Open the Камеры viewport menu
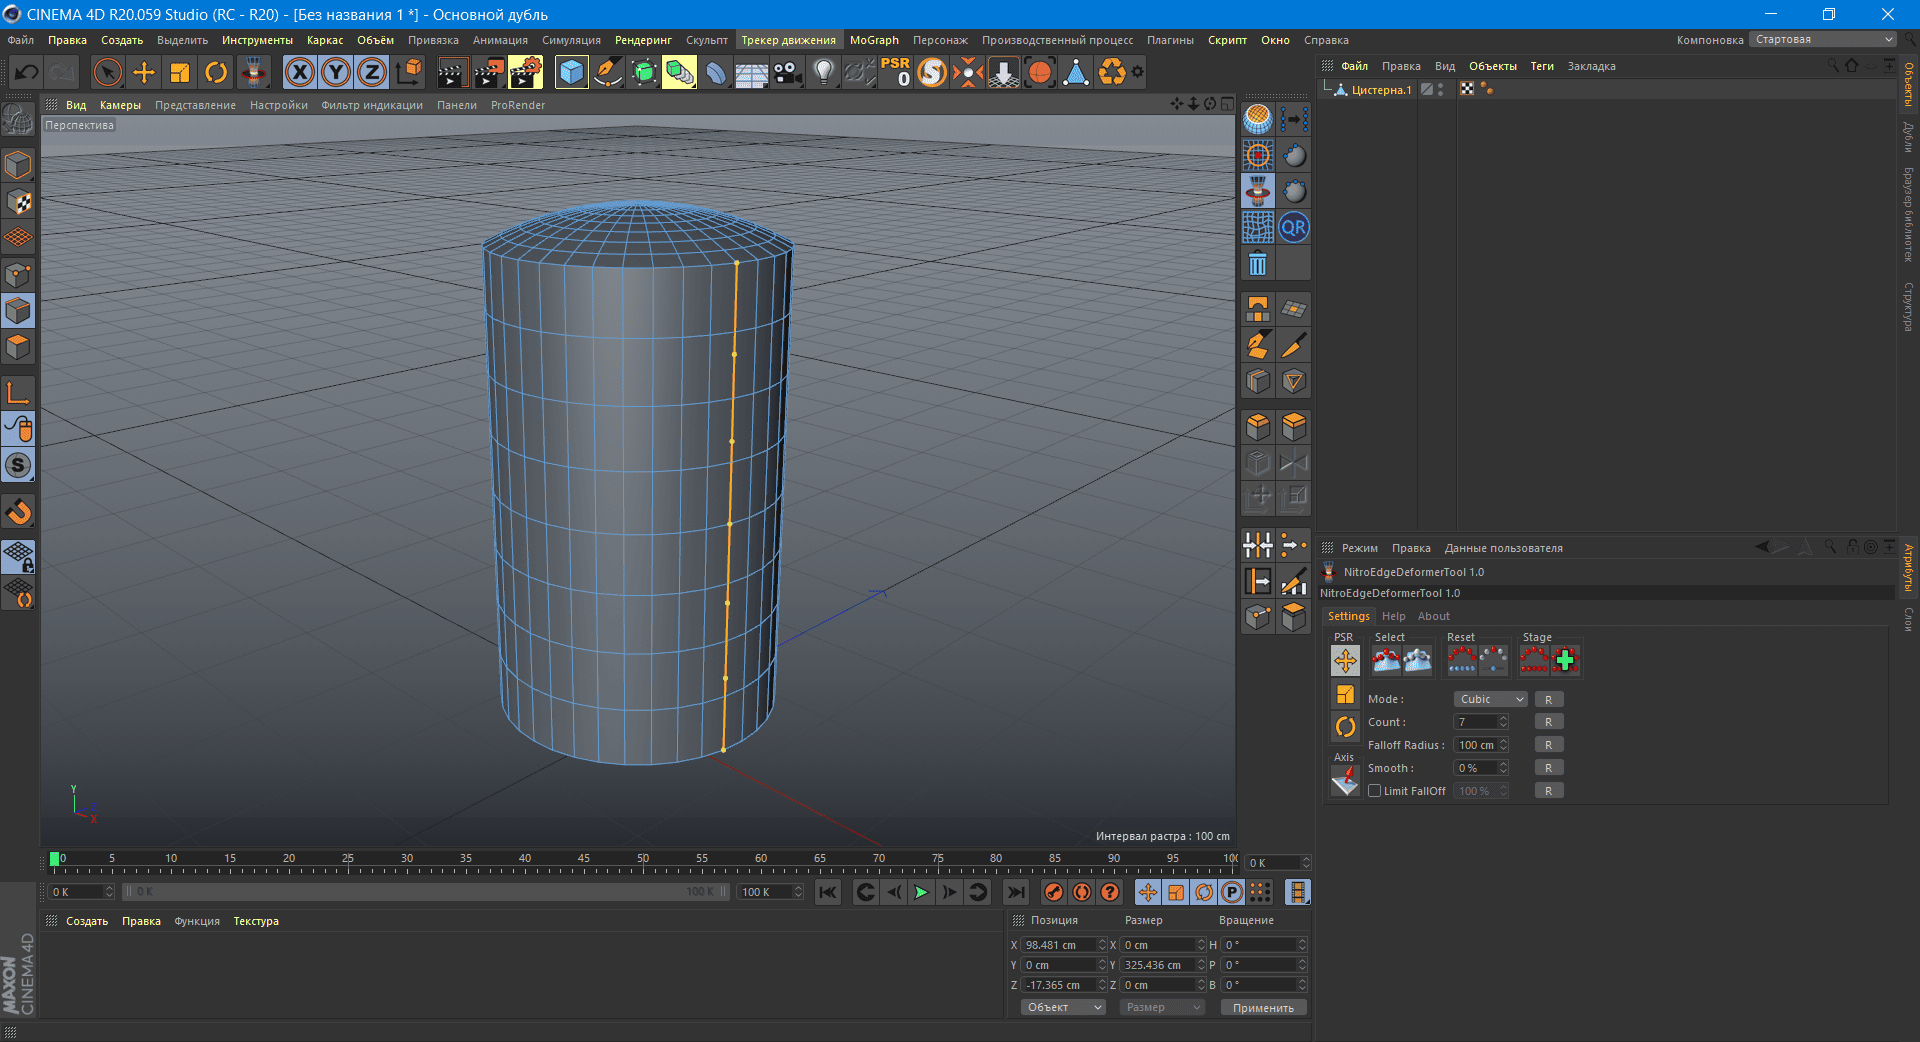The image size is (1920, 1042). tap(120, 105)
